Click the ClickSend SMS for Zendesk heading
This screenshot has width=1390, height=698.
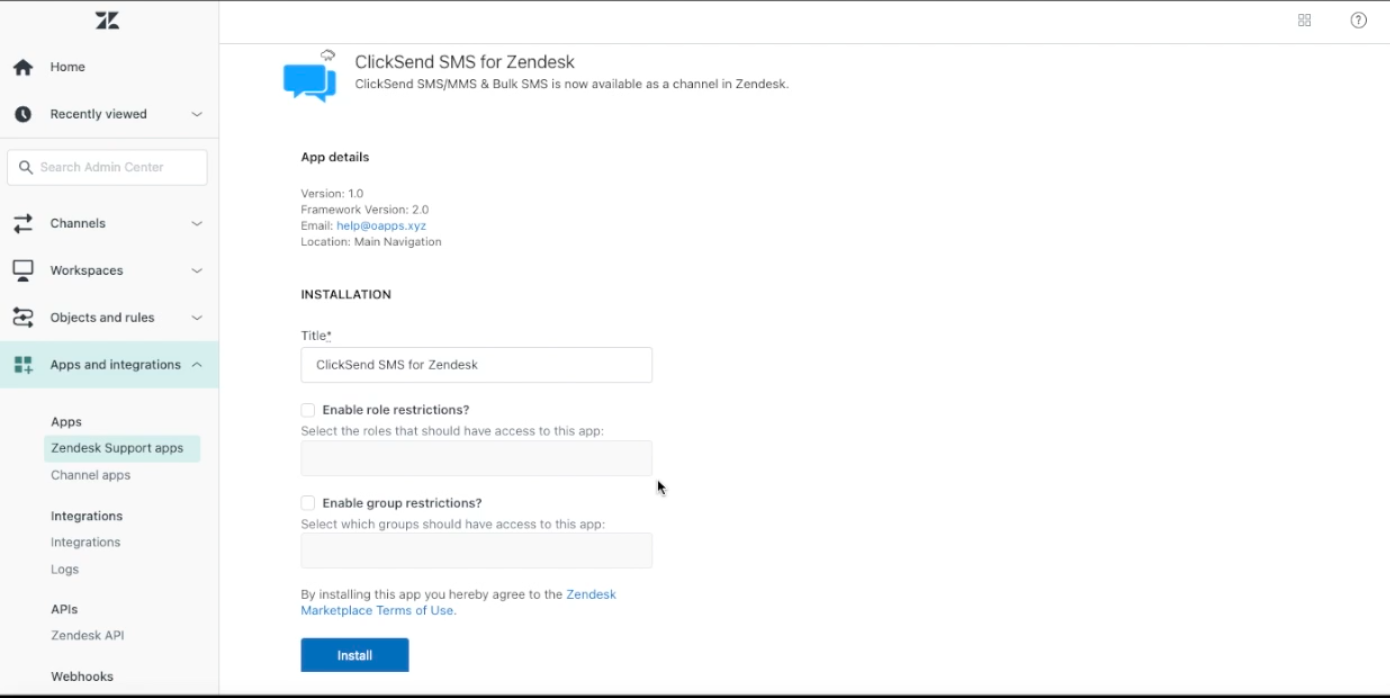click(465, 62)
